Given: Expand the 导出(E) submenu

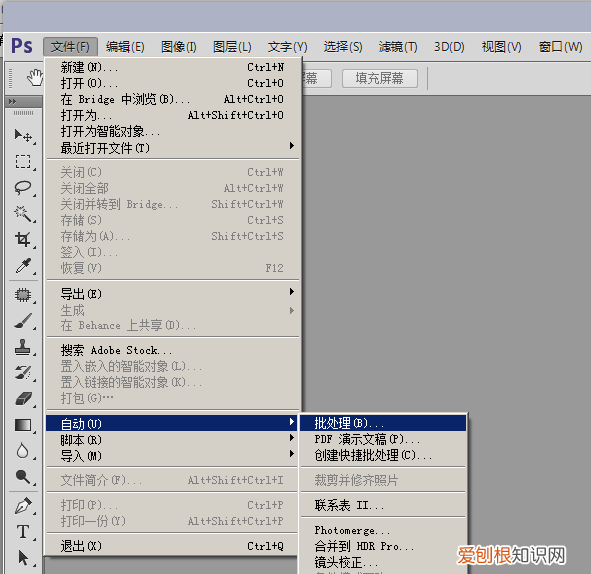Looking at the screenshot, I should (173, 294).
